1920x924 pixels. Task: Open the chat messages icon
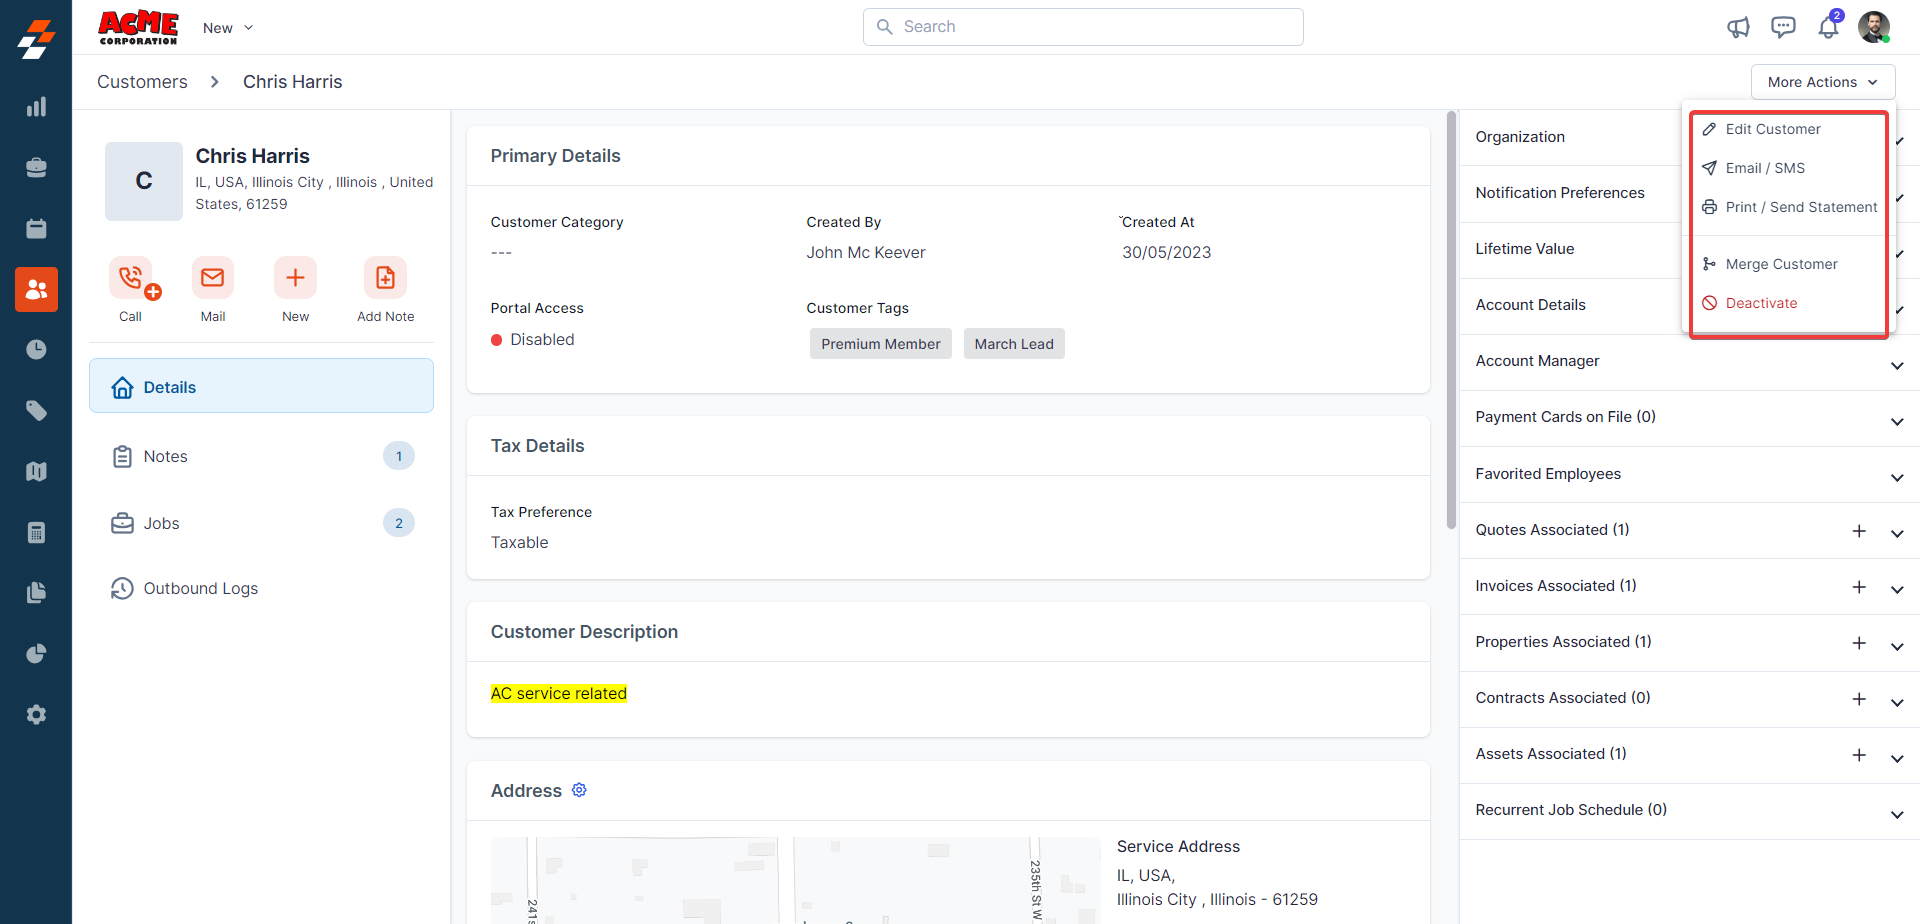pos(1783,27)
